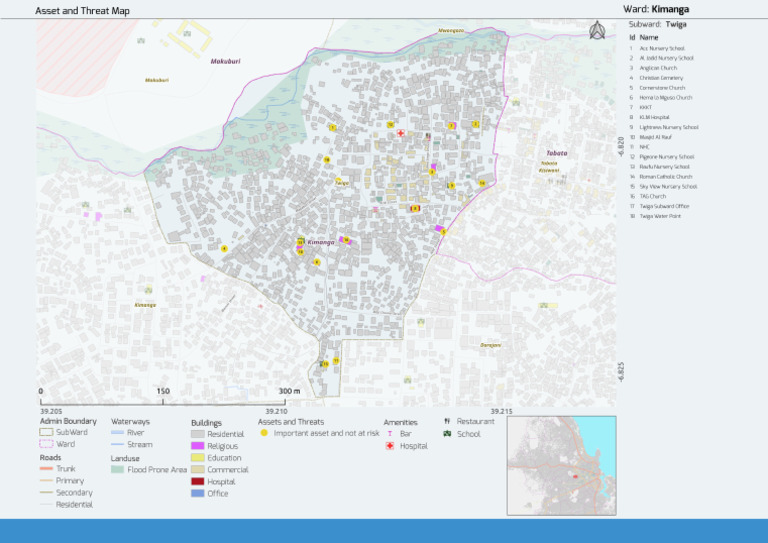Select the Residential buildings gray swatch

198,435
